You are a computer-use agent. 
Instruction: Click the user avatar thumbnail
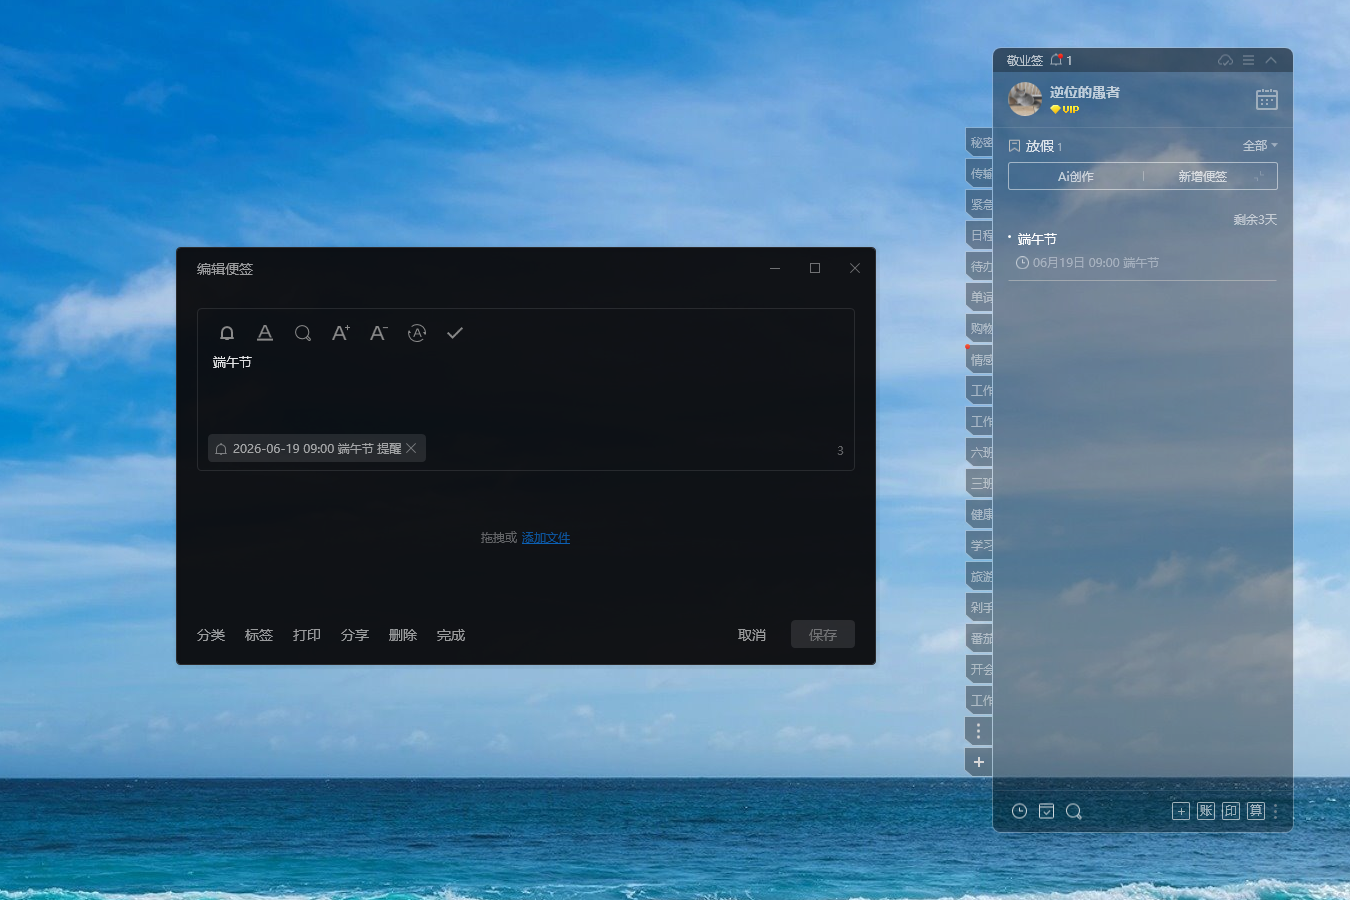point(1025,99)
